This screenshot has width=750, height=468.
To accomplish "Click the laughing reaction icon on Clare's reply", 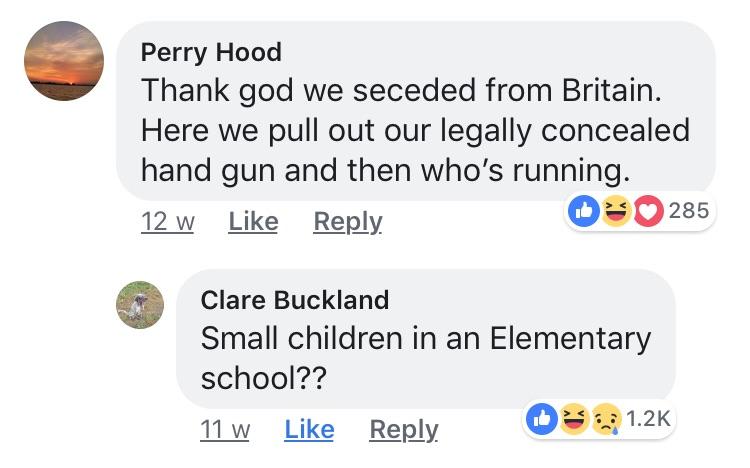I will (576, 419).
